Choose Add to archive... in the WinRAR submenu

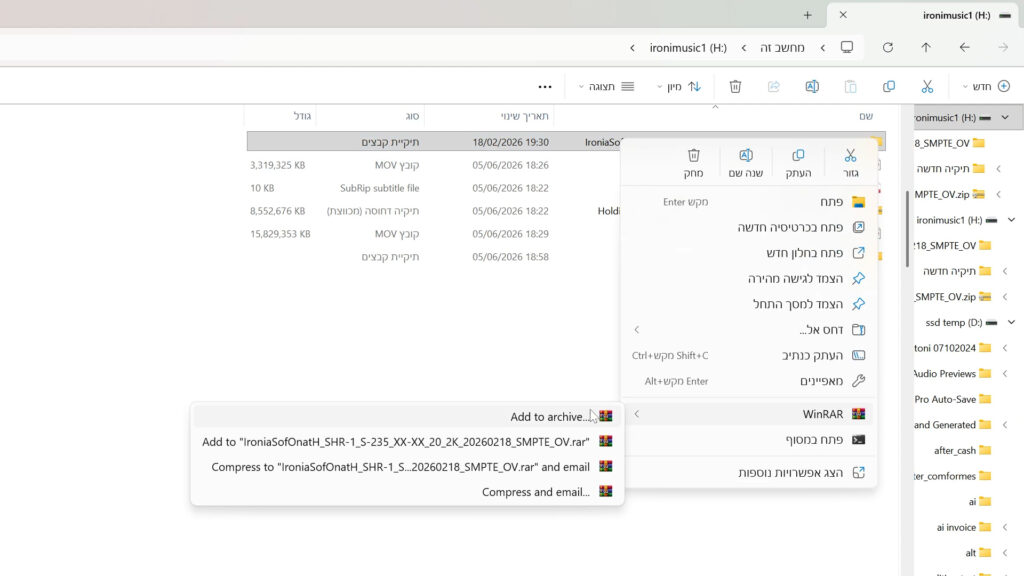(x=408, y=416)
